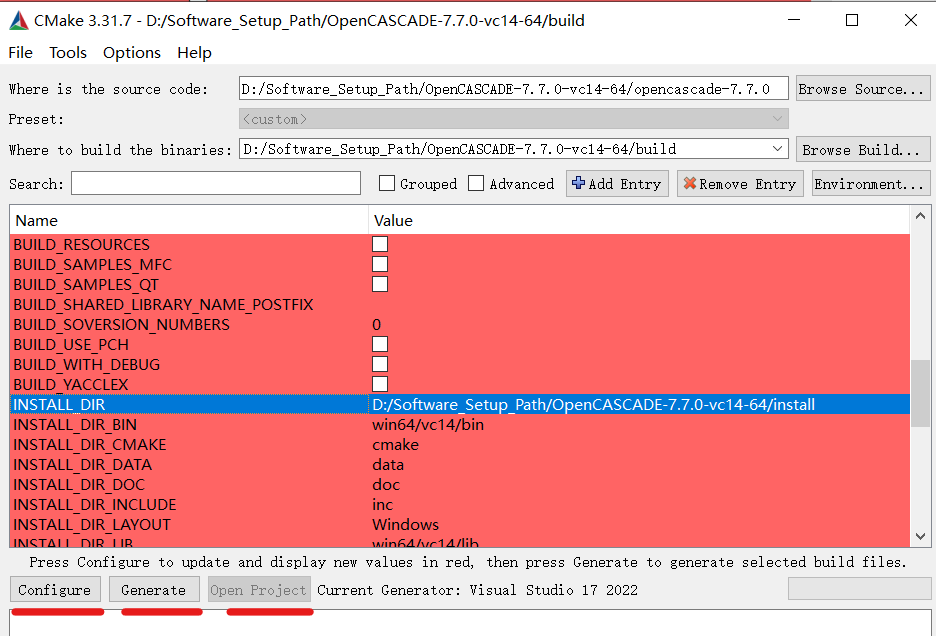Enable the BUILD_USE_PCH checkbox
This screenshot has width=936, height=636.
(x=380, y=344)
